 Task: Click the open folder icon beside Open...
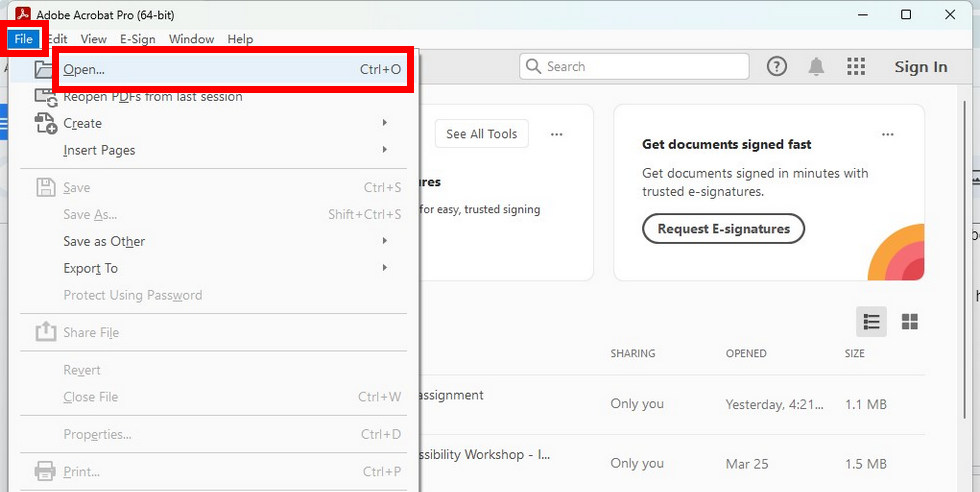pos(43,69)
